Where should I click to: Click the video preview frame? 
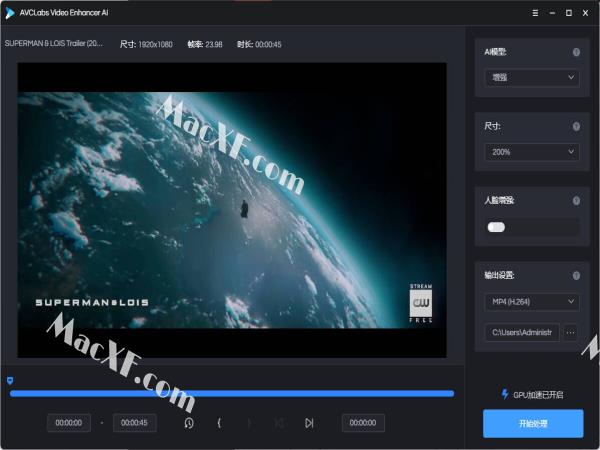[x=232, y=210]
